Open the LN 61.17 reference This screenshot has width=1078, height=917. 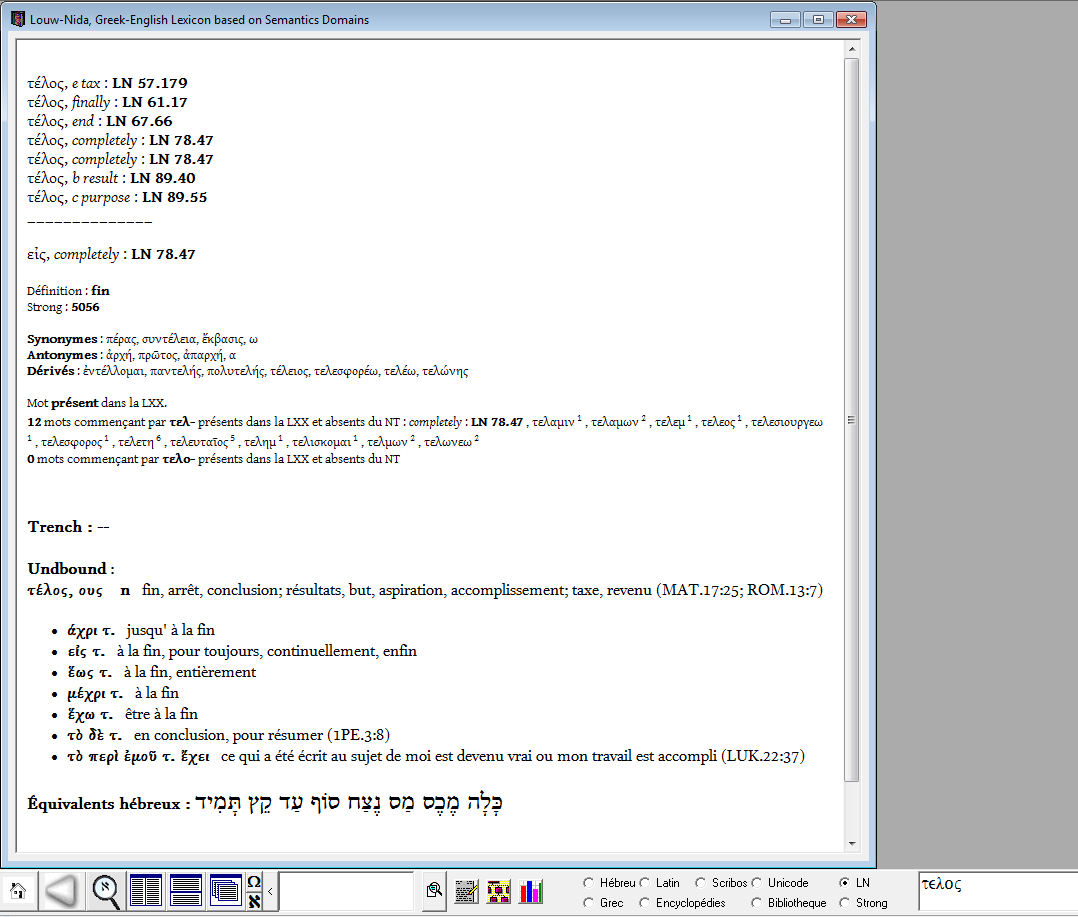click(155, 102)
